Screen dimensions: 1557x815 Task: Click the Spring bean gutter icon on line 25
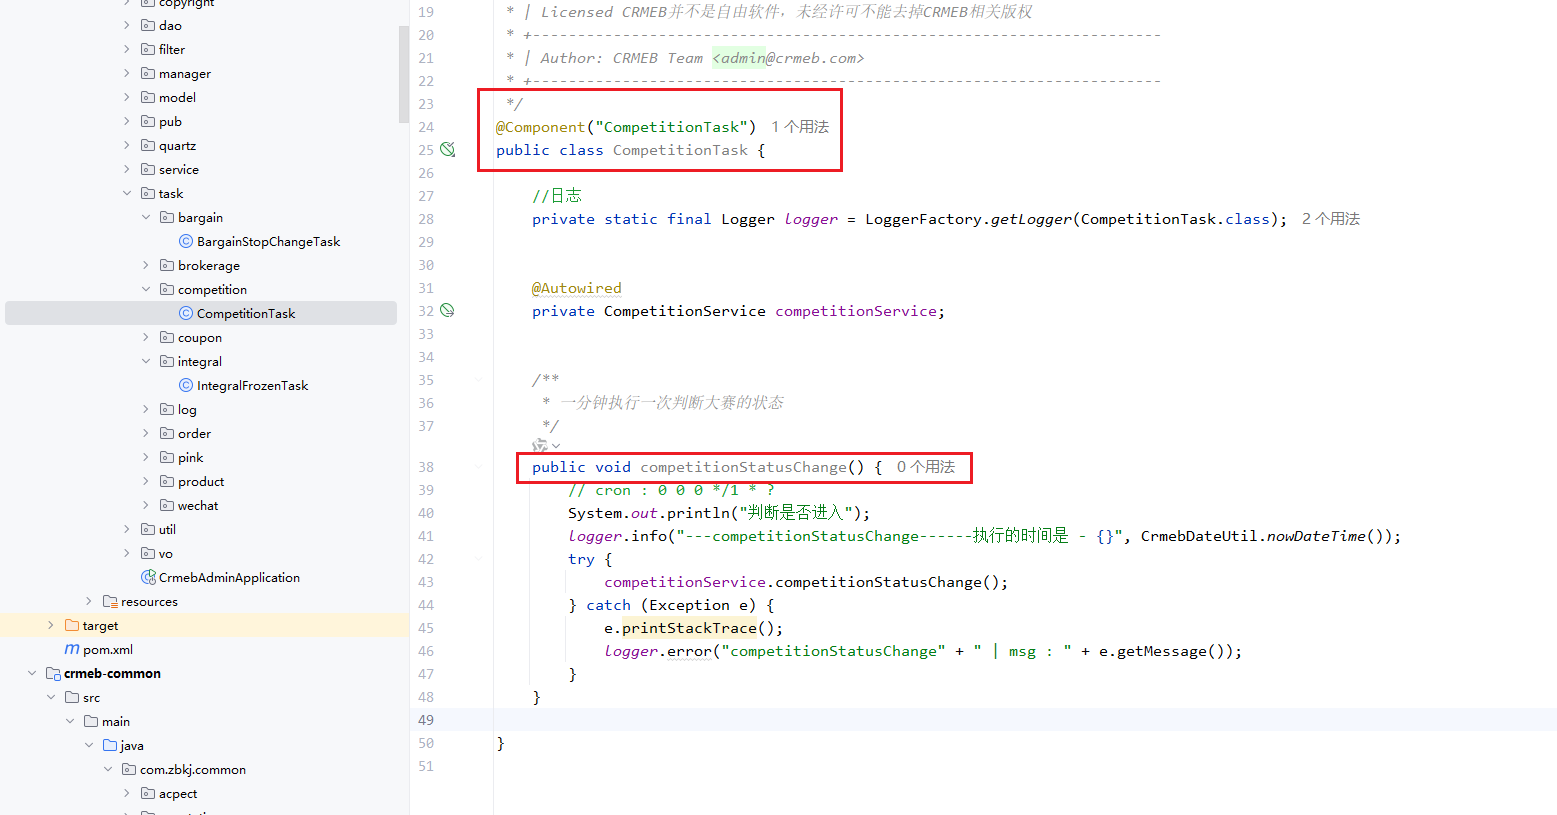448,150
